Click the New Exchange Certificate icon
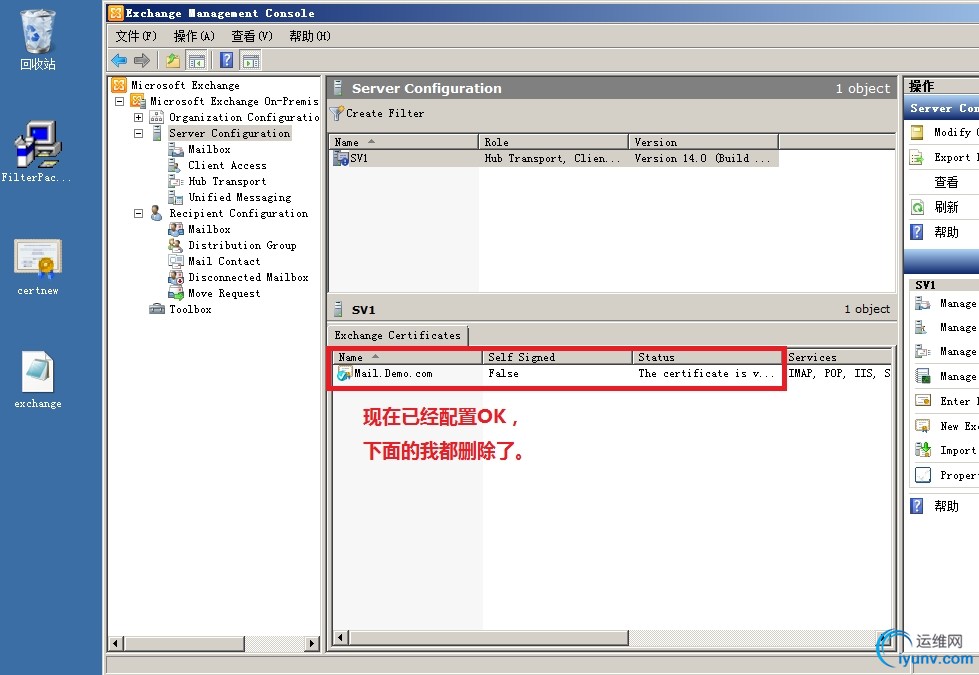Image resolution: width=979 pixels, height=675 pixels. click(923, 426)
